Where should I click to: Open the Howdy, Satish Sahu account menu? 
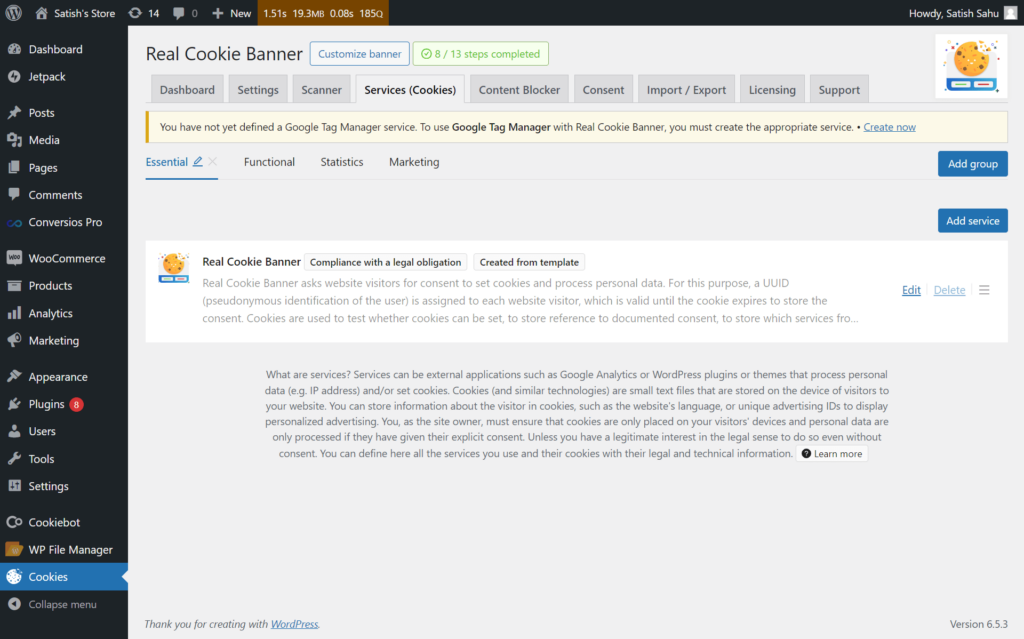(963, 13)
